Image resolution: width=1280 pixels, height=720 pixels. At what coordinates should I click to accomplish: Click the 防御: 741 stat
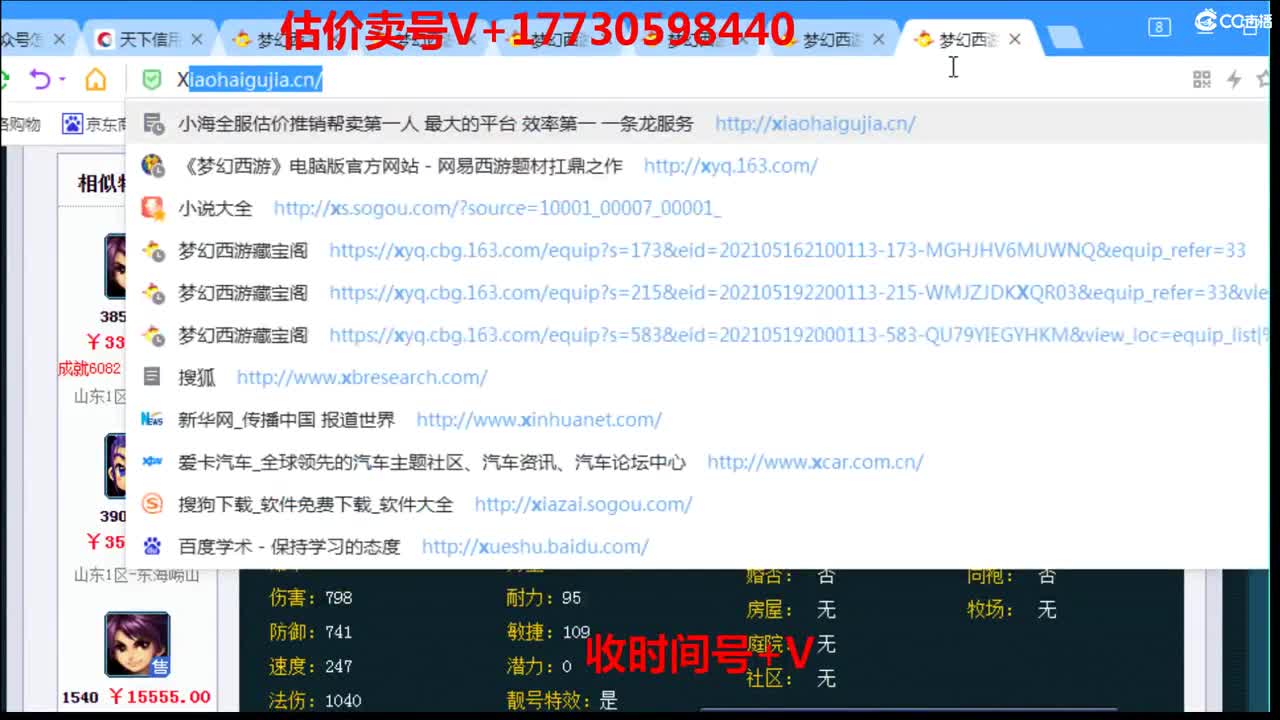[x=311, y=632]
